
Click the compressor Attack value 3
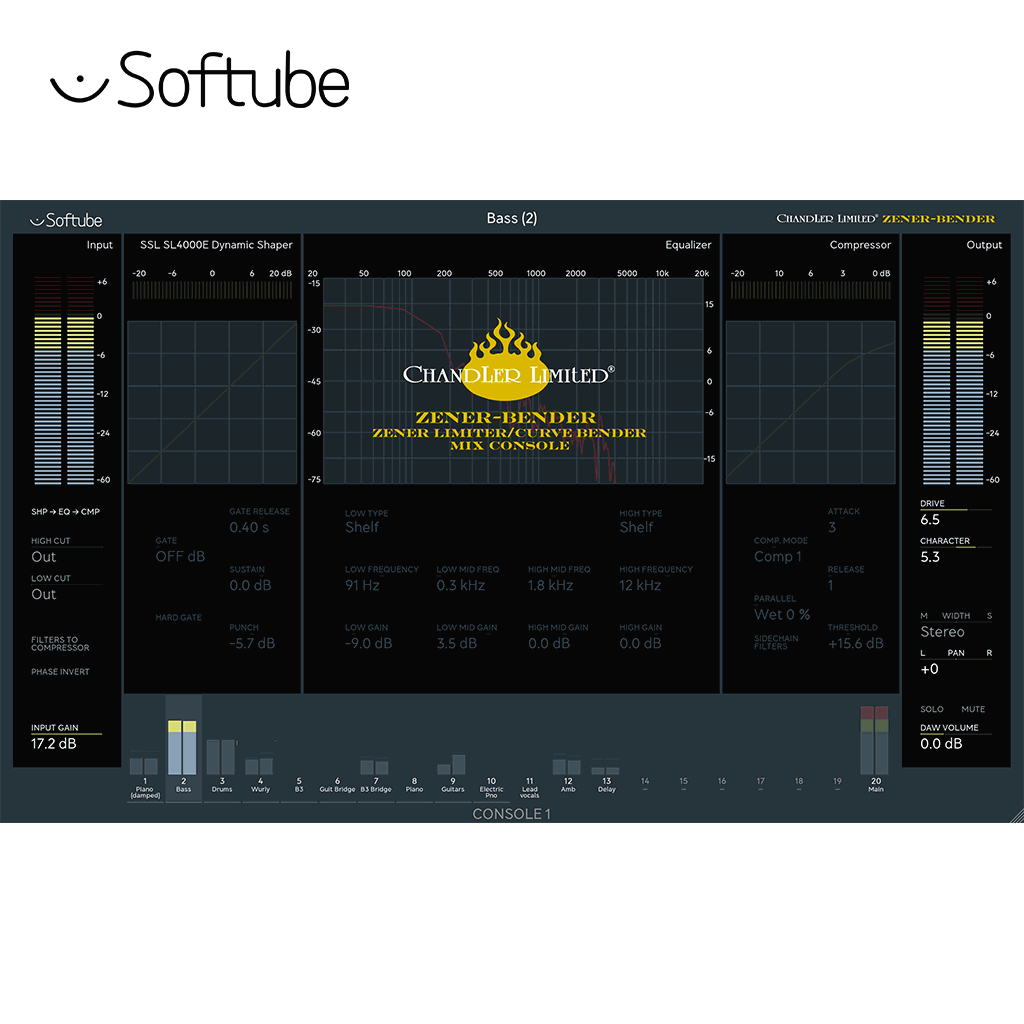pos(832,527)
